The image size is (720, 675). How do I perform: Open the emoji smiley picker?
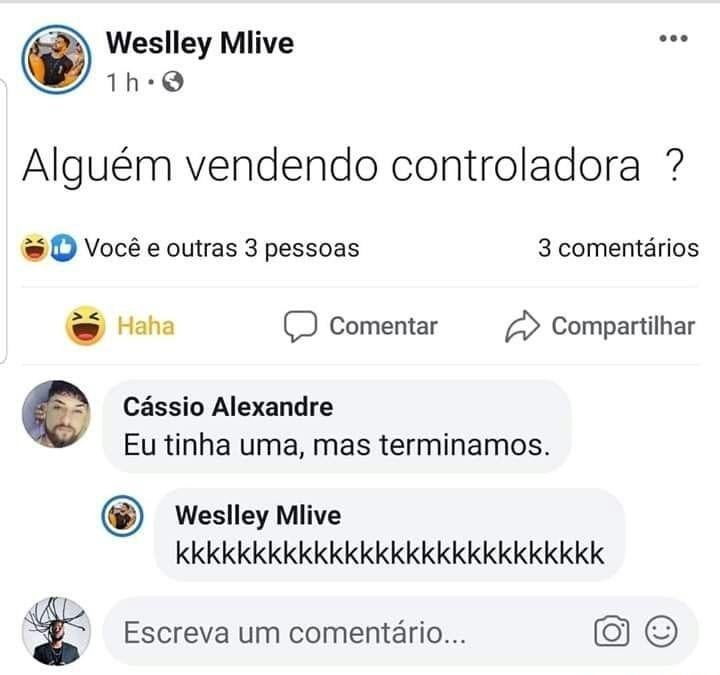pyautogui.click(x=661, y=632)
